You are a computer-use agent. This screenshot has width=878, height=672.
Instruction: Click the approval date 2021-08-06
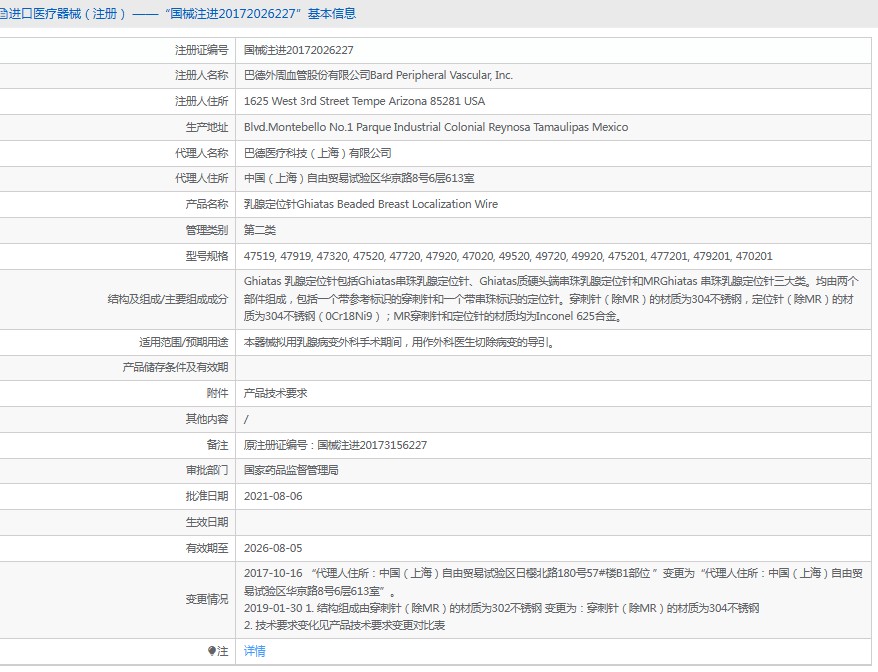273,496
